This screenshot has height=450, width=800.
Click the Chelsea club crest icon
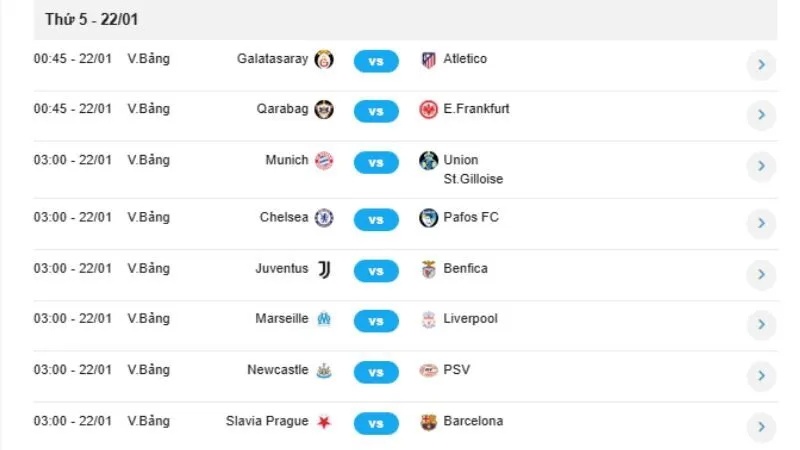[324, 218]
